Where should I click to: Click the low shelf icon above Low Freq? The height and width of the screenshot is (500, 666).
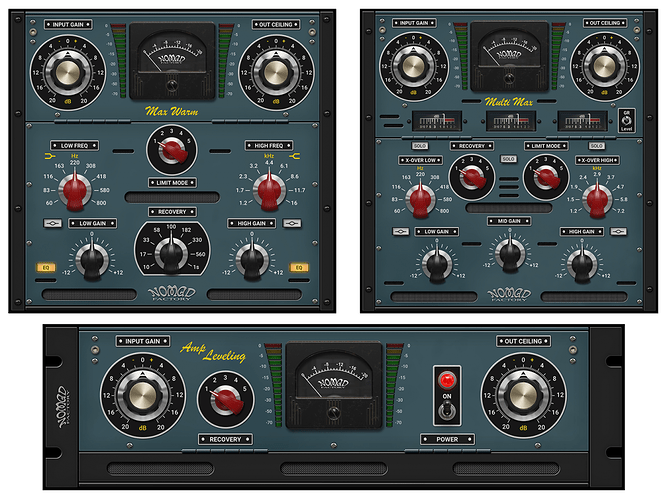pyautogui.click(x=50, y=156)
